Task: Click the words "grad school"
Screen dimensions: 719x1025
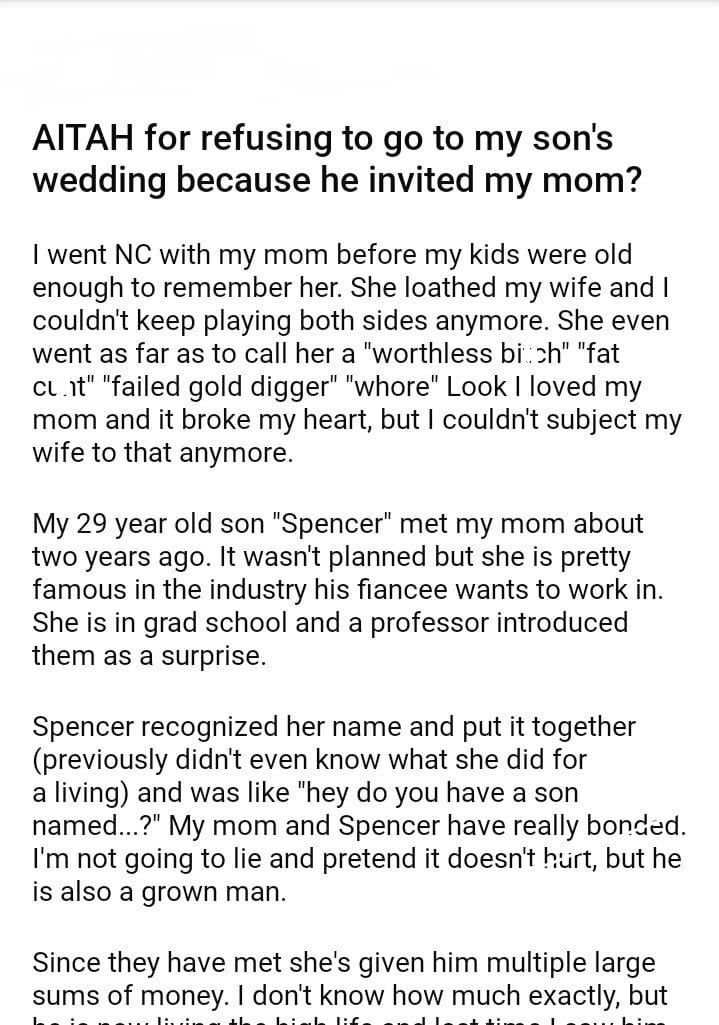Action: click(x=216, y=622)
